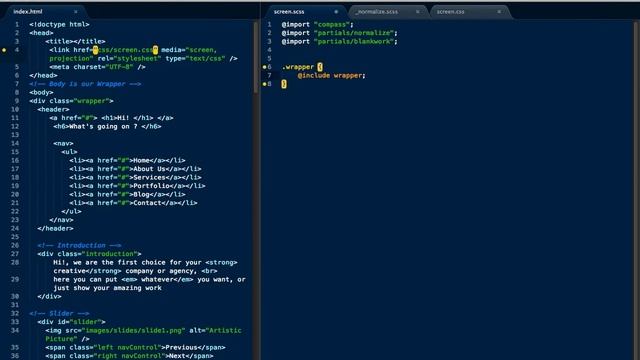
Task: Click the '<h1>Hi! </h1>' line
Action: pyautogui.click(x=111, y=118)
